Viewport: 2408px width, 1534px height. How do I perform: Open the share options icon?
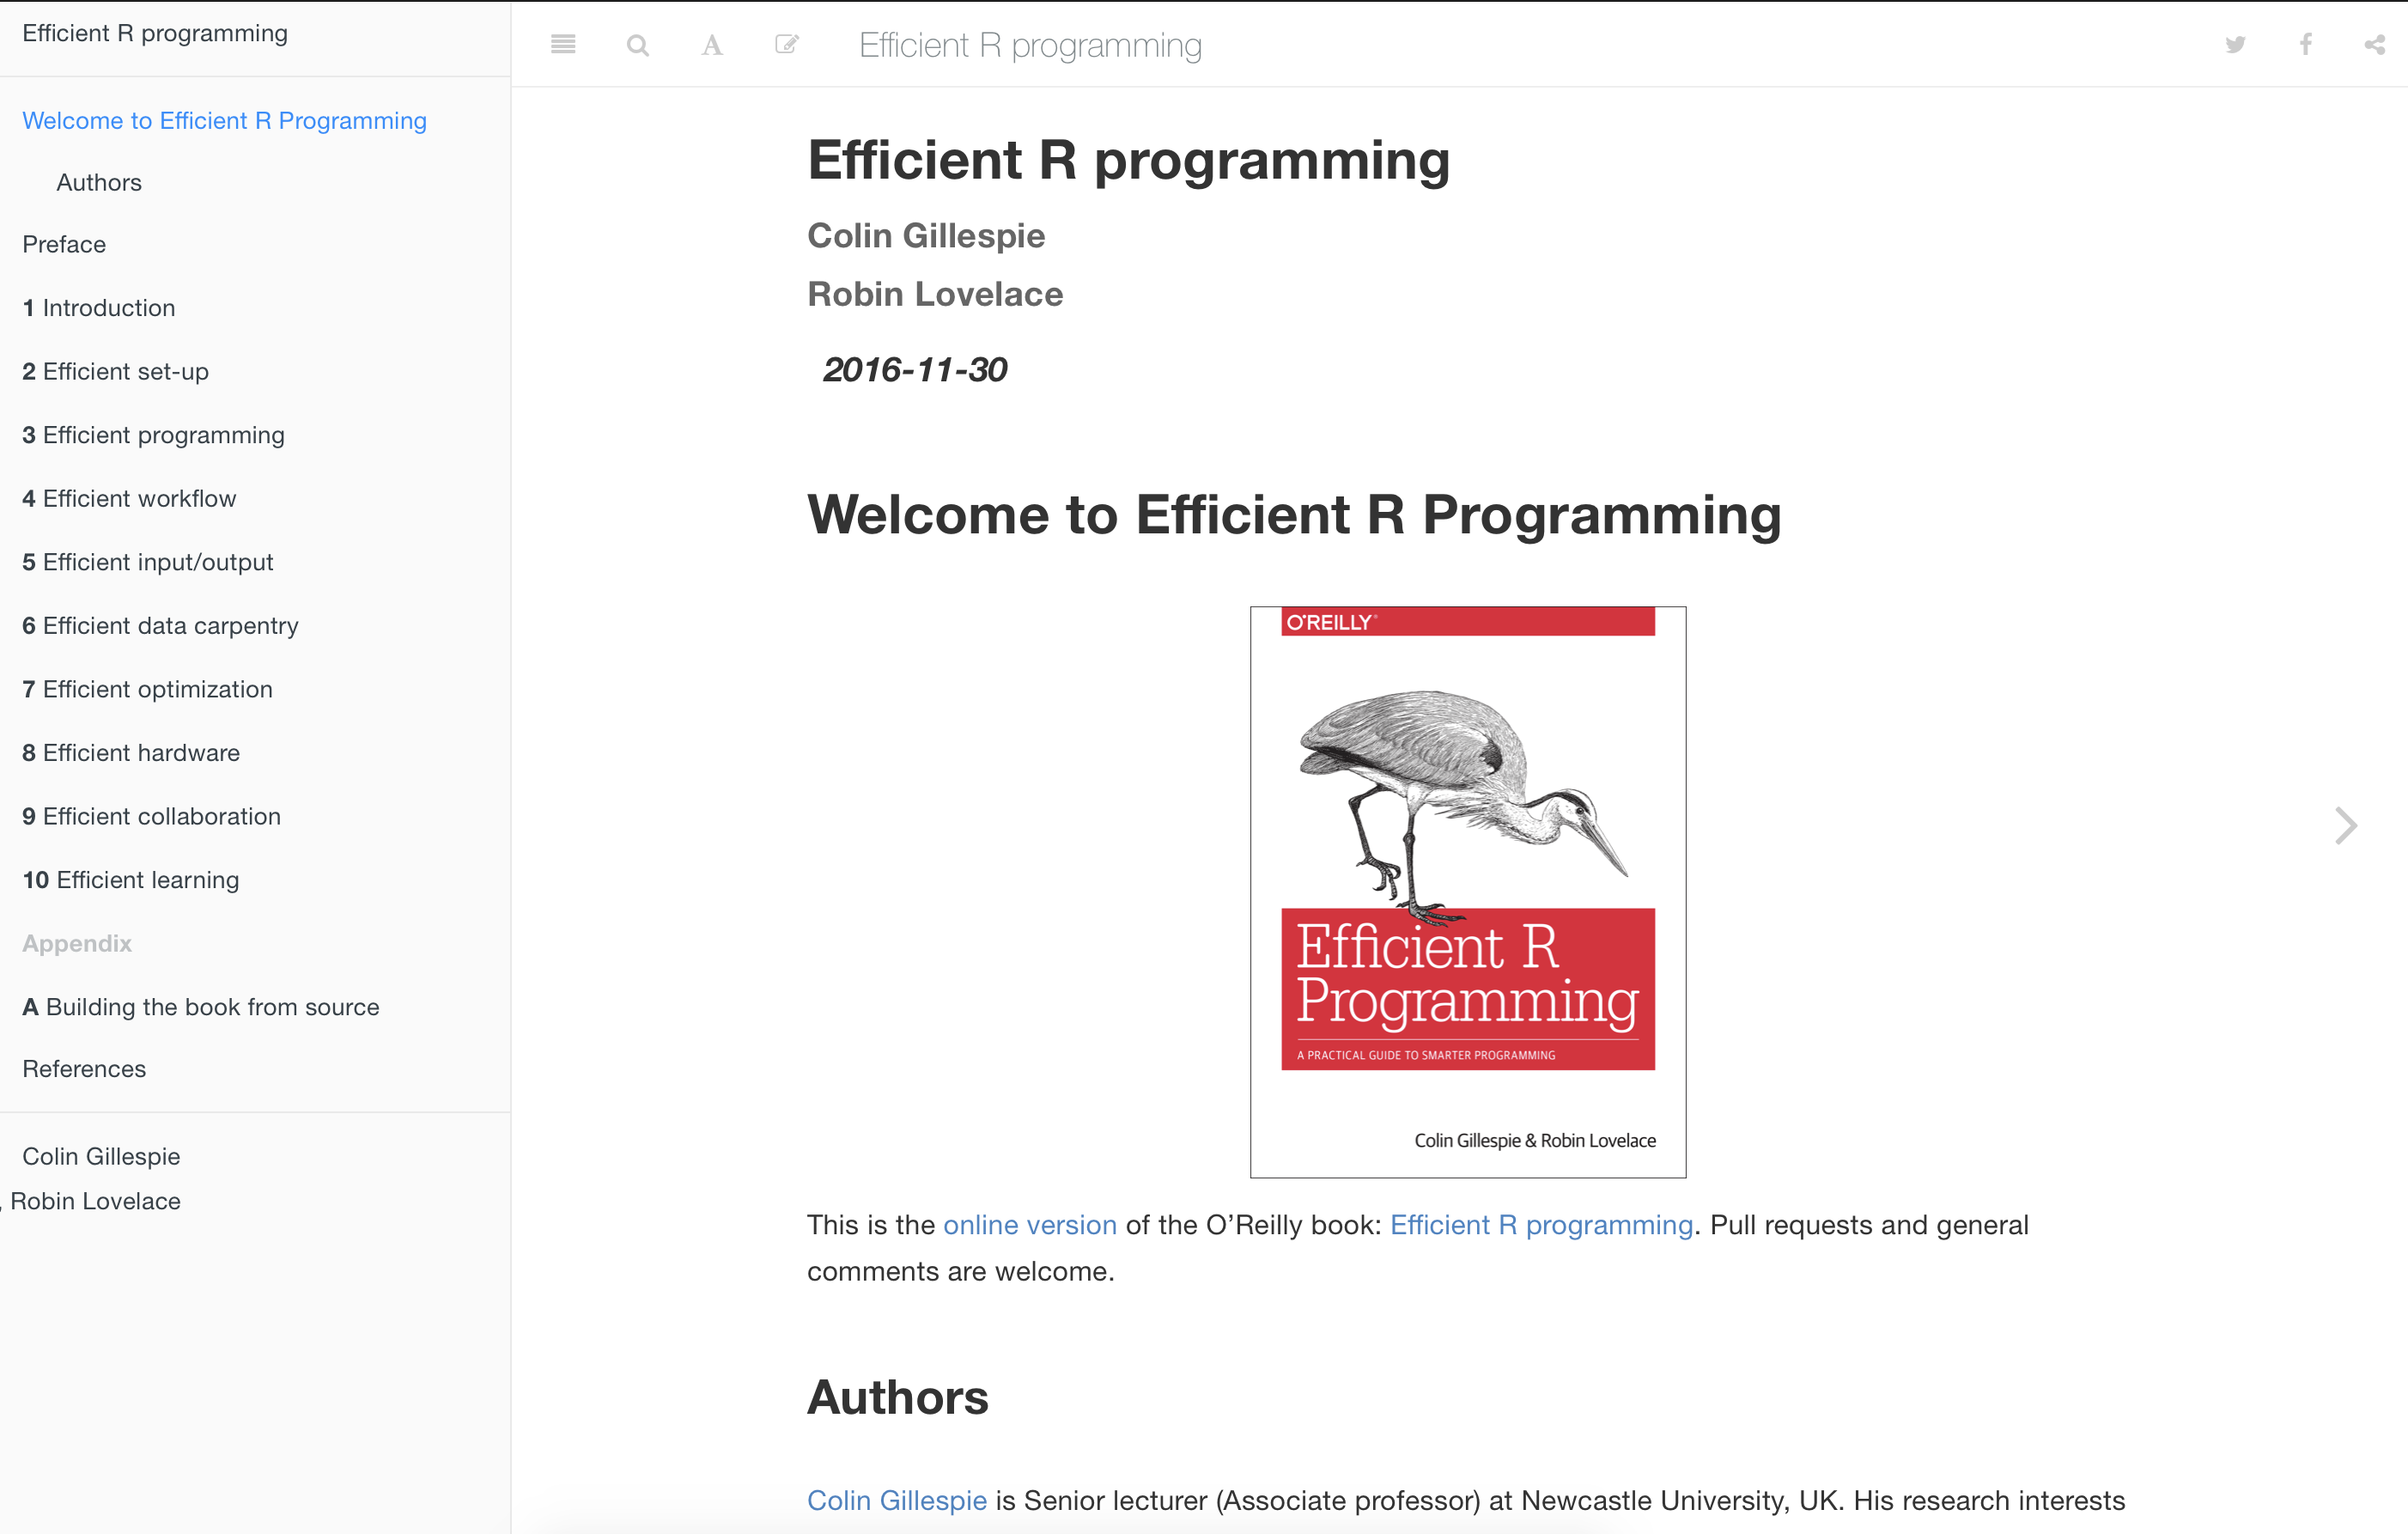(x=2375, y=44)
